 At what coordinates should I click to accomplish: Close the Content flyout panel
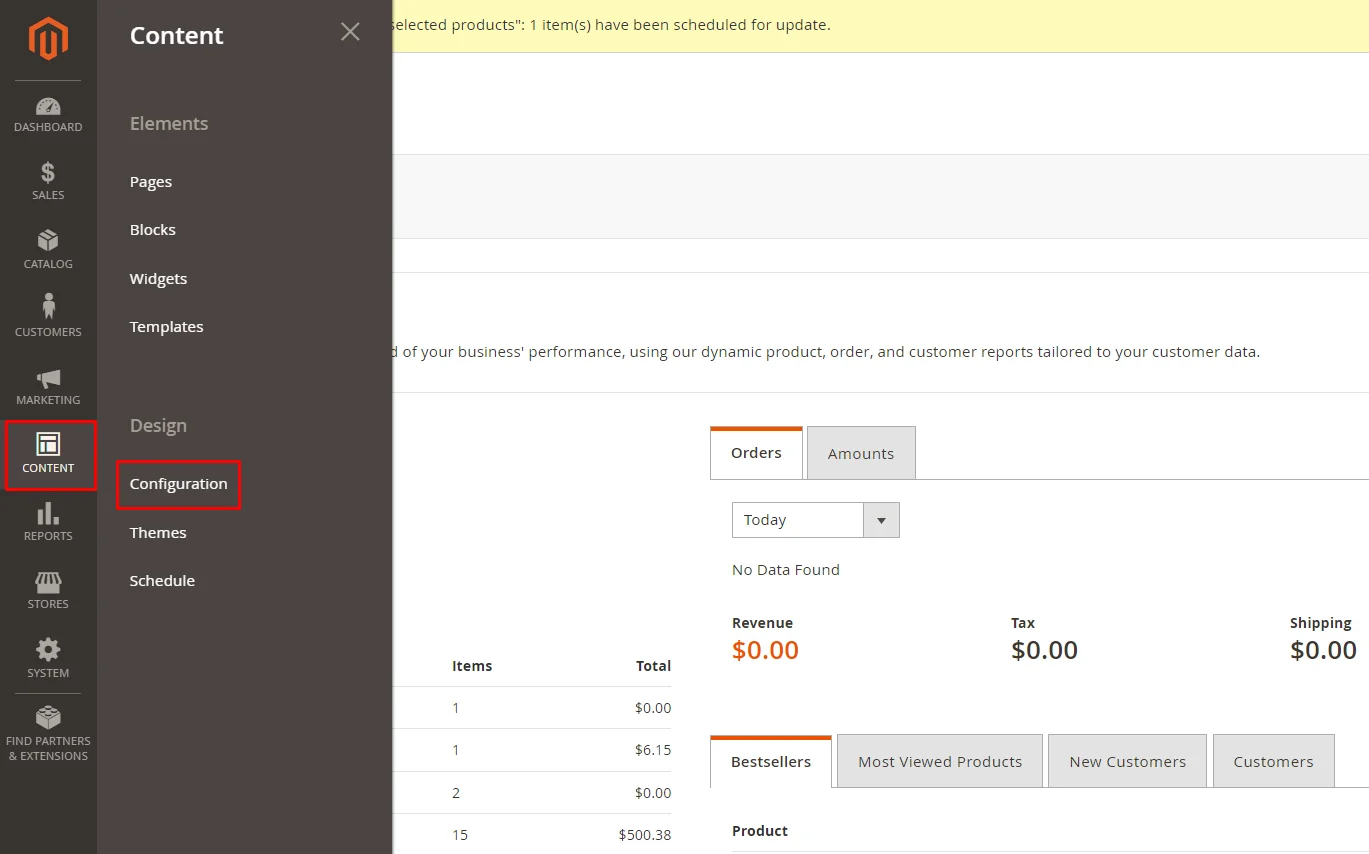350,32
